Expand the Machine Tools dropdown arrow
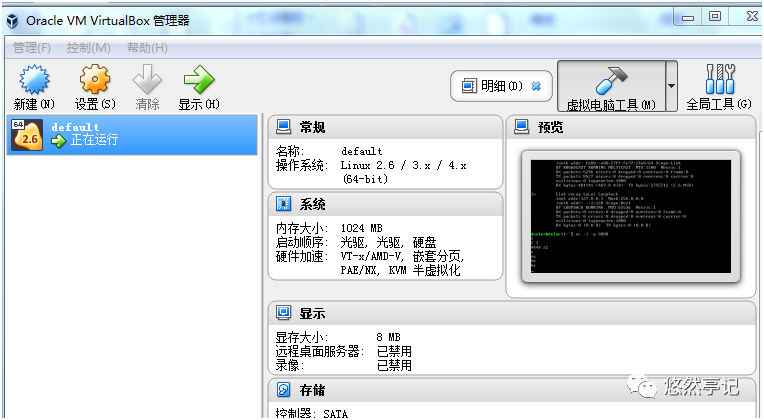This screenshot has width=764, height=420. click(x=671, y=86)
